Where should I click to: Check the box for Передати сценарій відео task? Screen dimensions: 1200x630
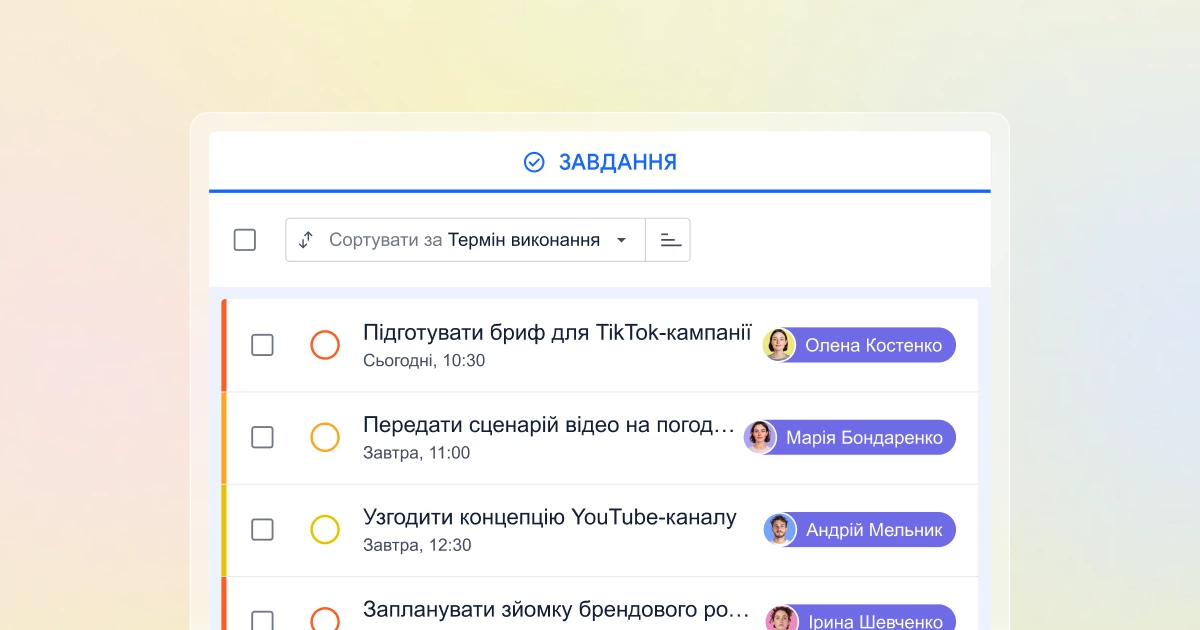pyautogui.click(x=262, y=437)
